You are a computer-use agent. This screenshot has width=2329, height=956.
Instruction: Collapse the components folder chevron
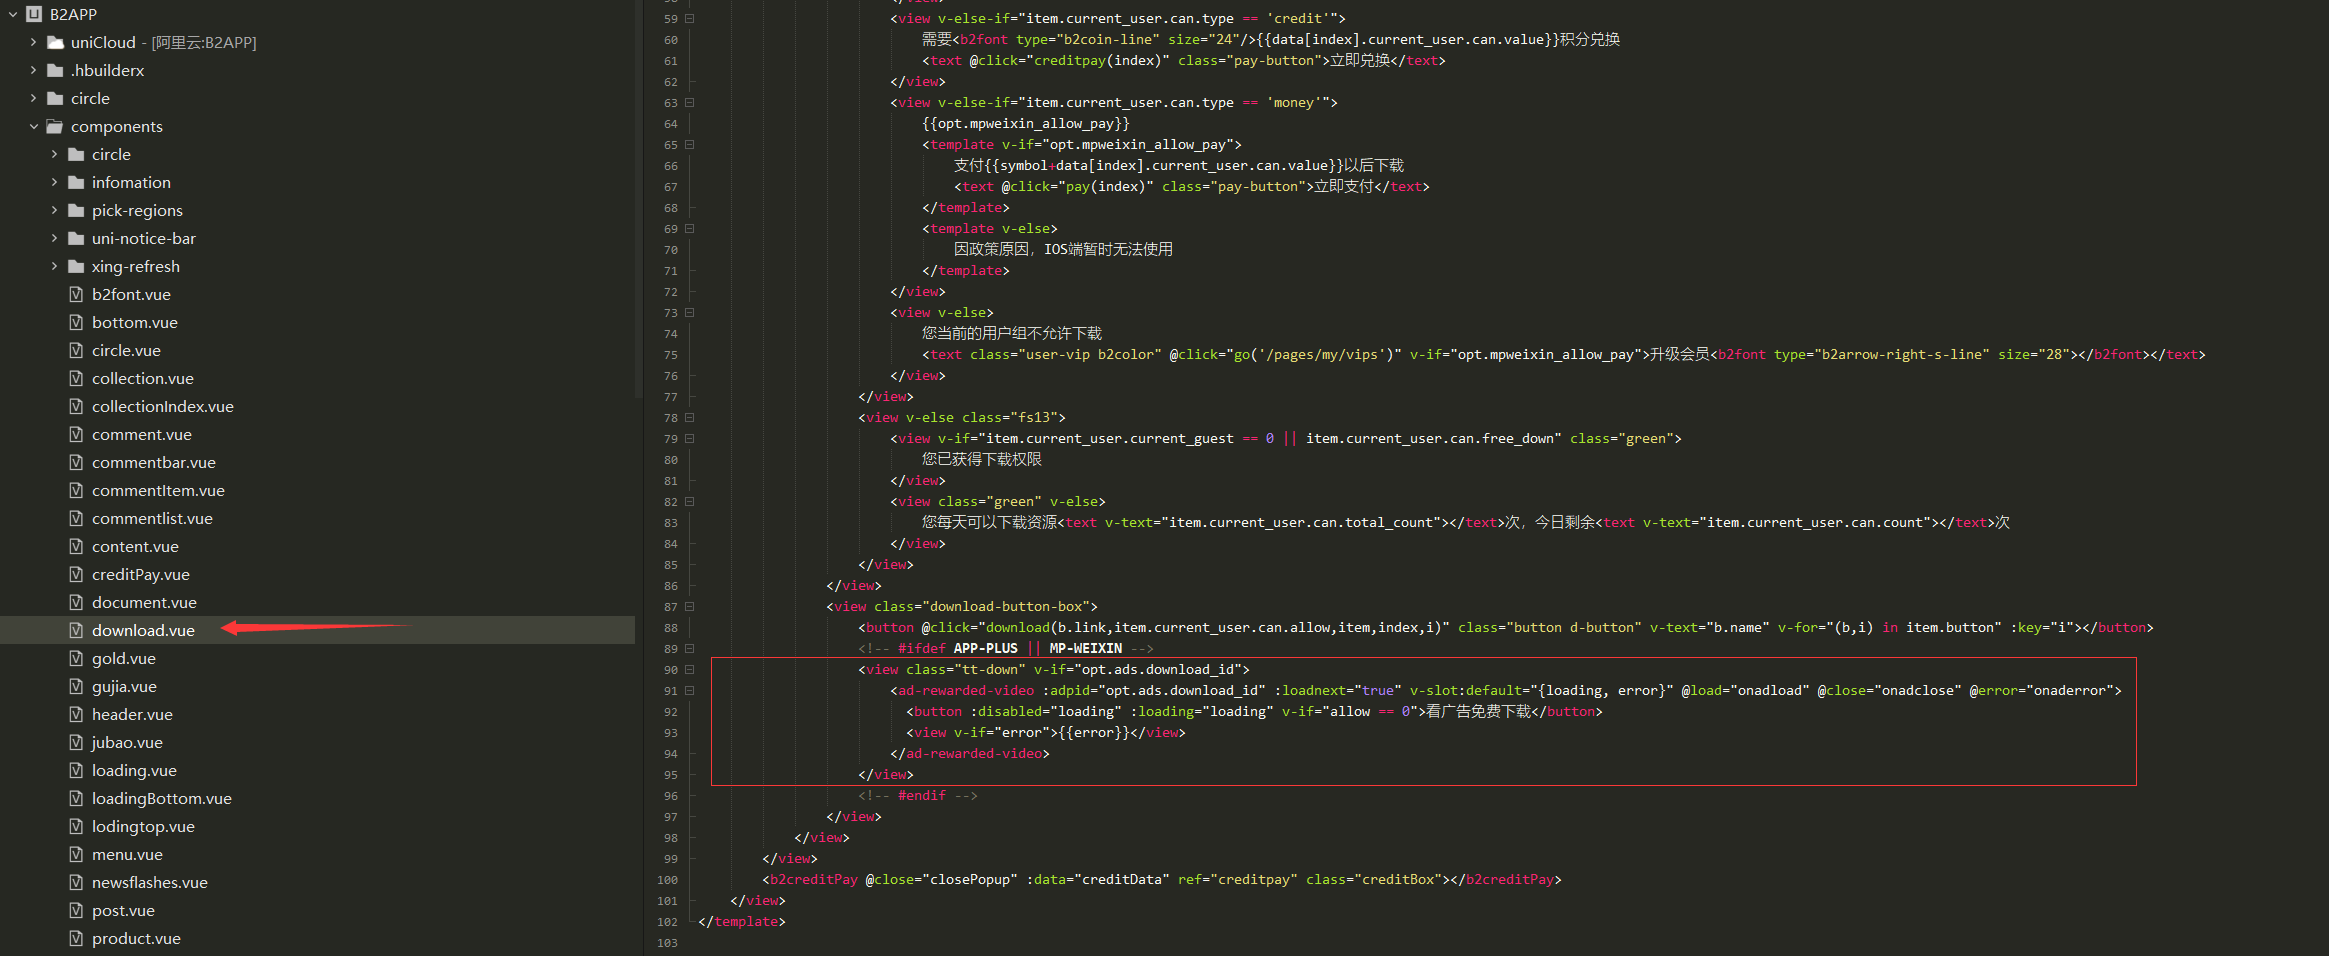click(34, 126)
